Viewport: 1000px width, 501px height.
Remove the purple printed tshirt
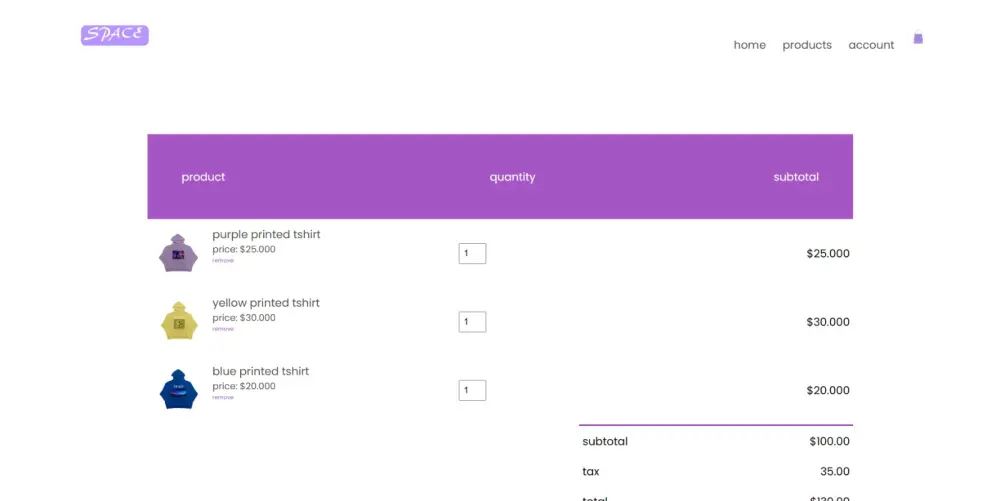point(223,261)
